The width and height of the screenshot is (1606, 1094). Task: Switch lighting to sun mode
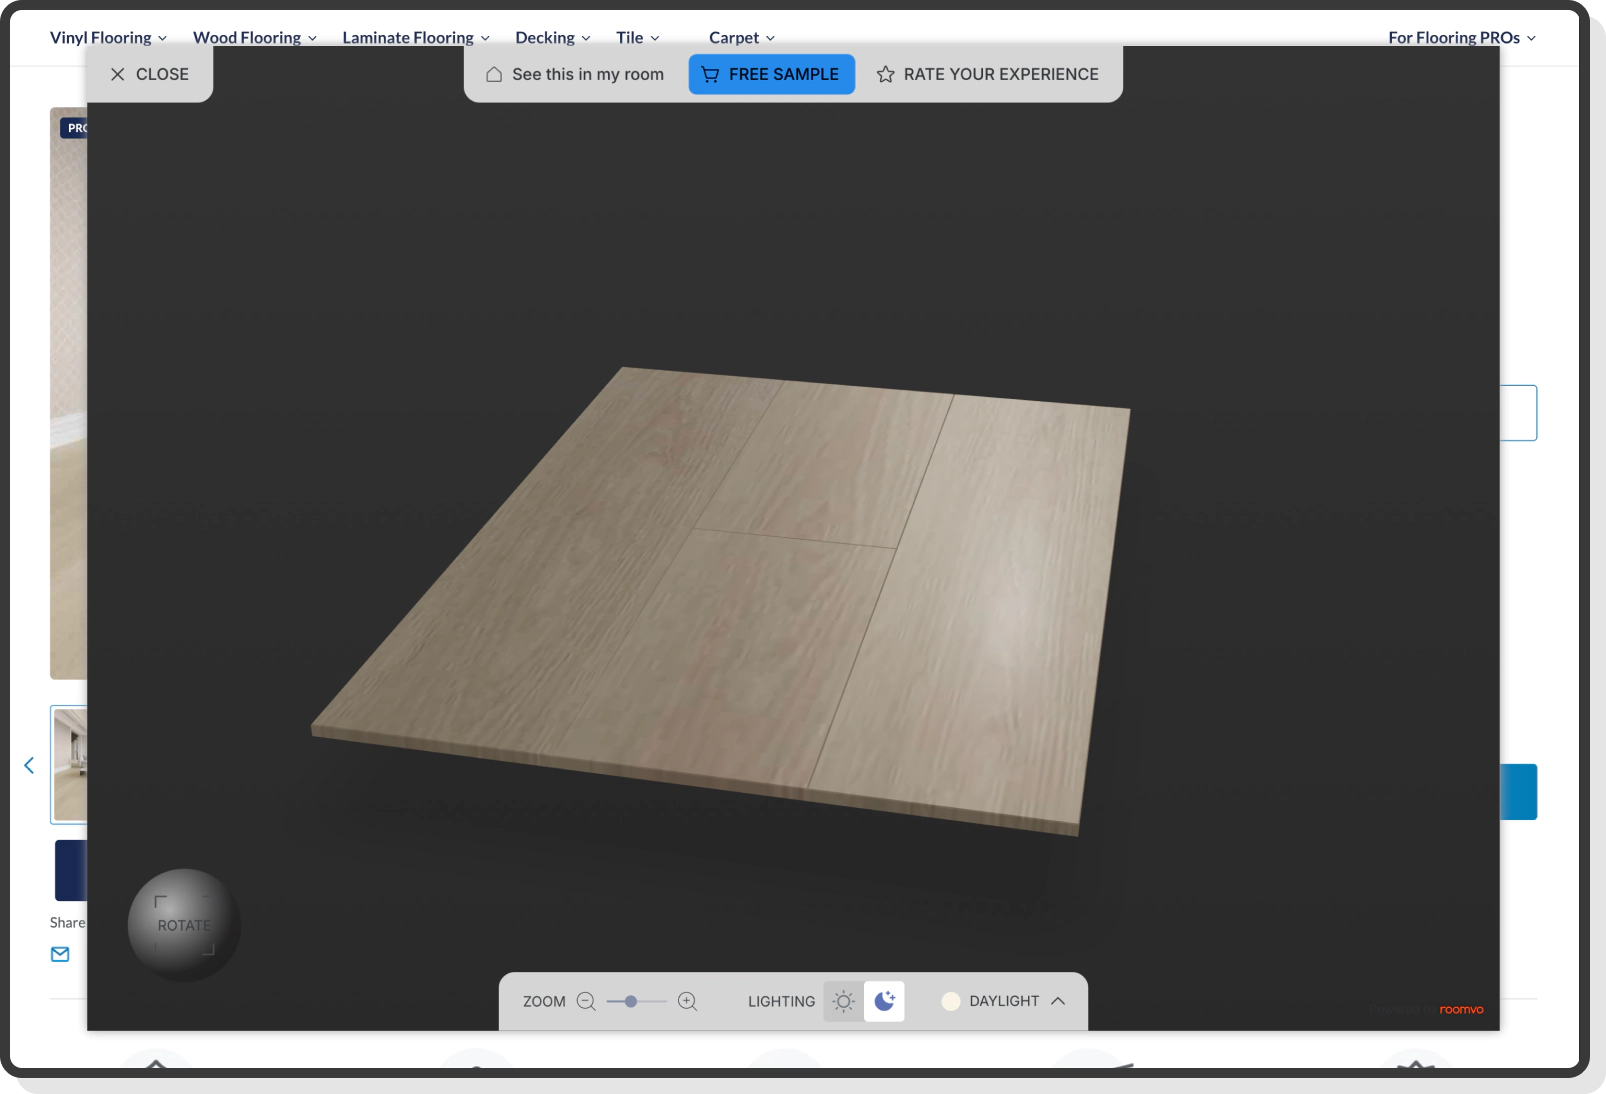[x=843, y=1001]
